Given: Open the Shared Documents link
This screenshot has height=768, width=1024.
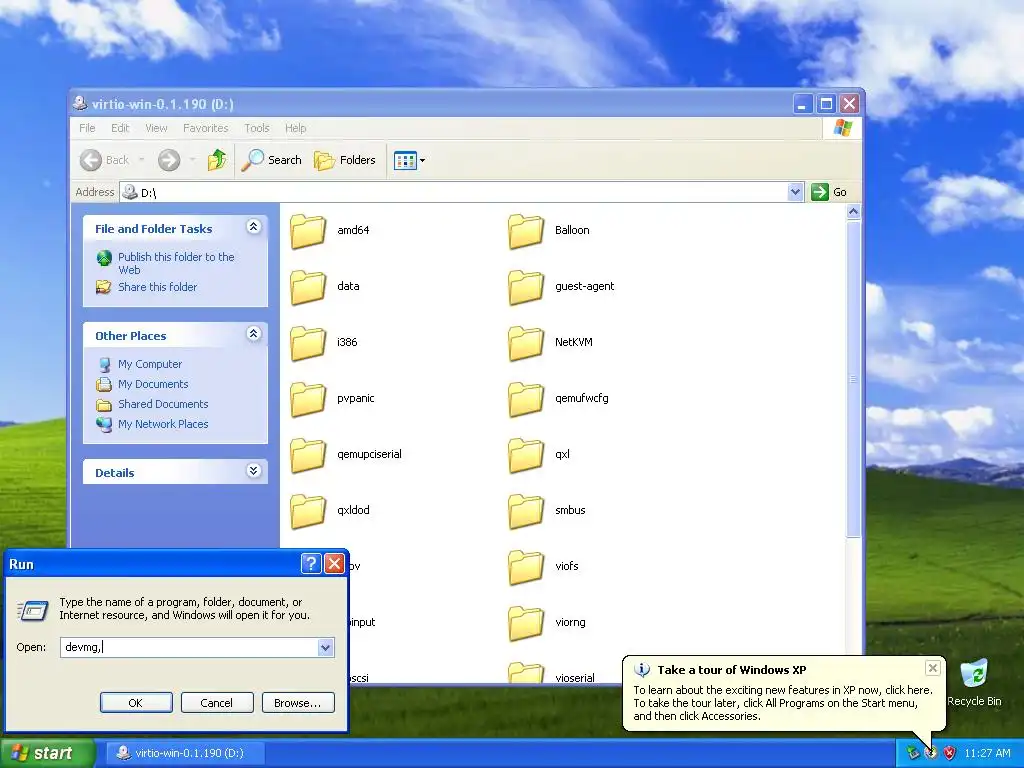Looking at the screenshot, I should 163,404.
